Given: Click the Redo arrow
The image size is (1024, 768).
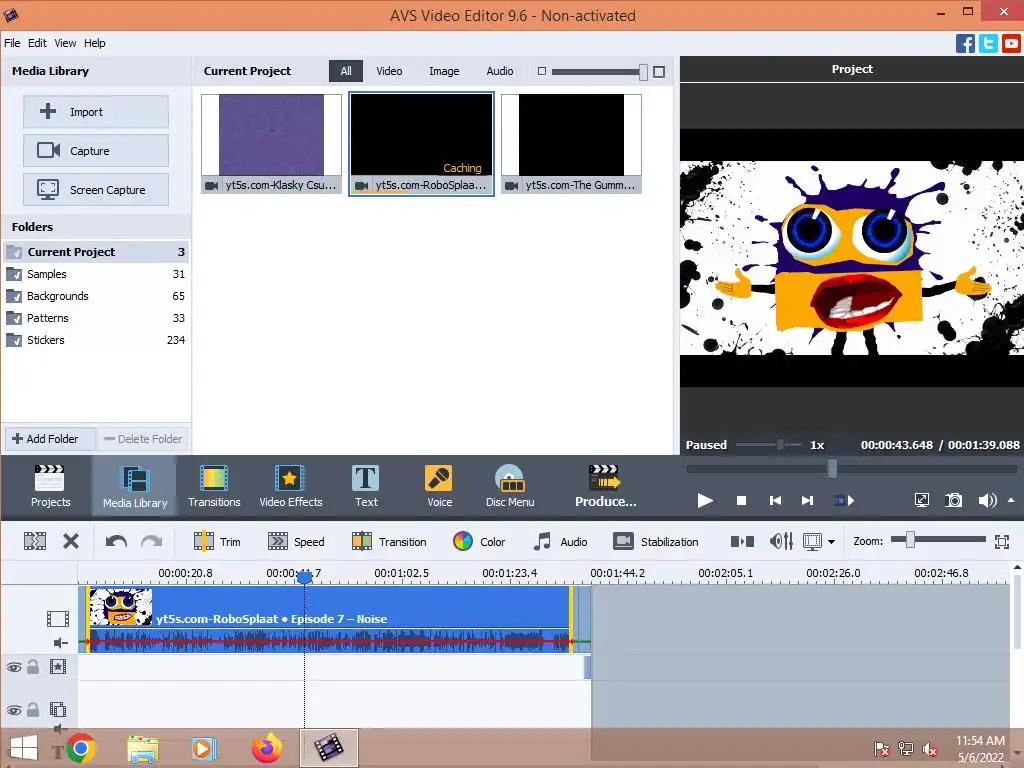Looking at the screenshot, I should click(152, 541).
